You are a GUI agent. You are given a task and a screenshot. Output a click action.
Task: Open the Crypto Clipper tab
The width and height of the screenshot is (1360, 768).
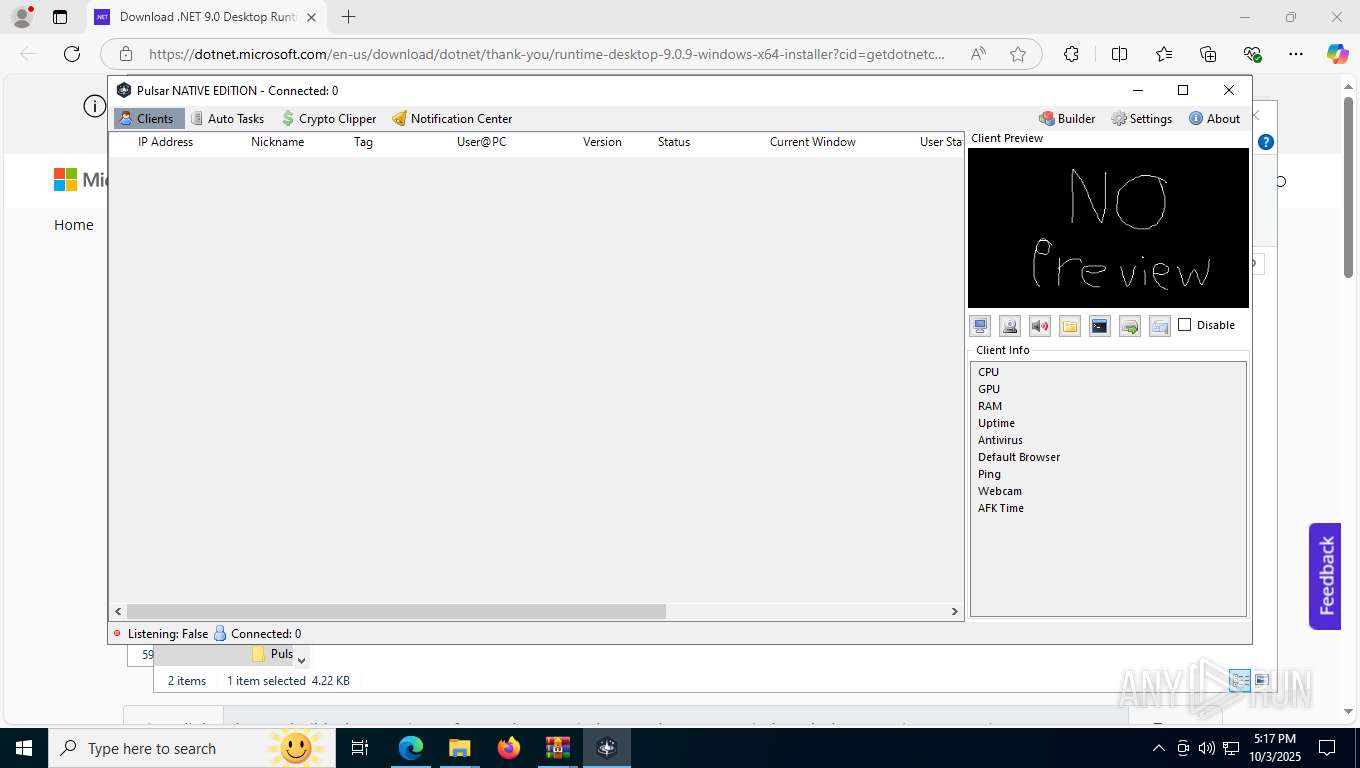(329, 118)
